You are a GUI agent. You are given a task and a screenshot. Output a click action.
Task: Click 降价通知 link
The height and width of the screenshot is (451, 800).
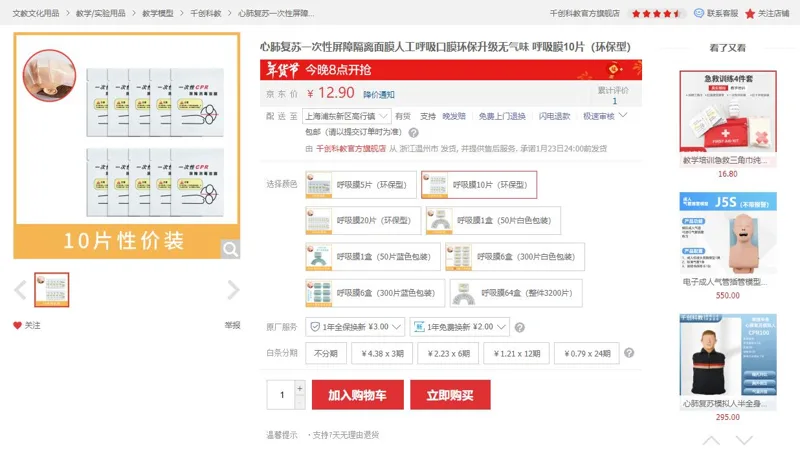[x=379, y=95]
